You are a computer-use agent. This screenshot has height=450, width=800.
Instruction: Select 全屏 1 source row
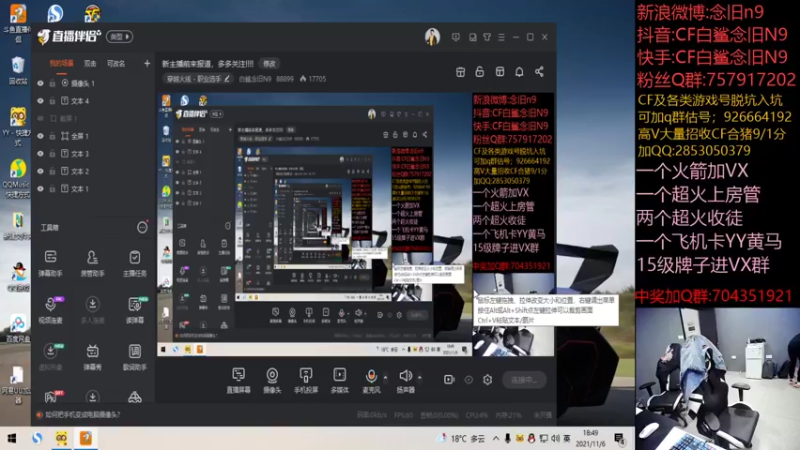[92, 136]
